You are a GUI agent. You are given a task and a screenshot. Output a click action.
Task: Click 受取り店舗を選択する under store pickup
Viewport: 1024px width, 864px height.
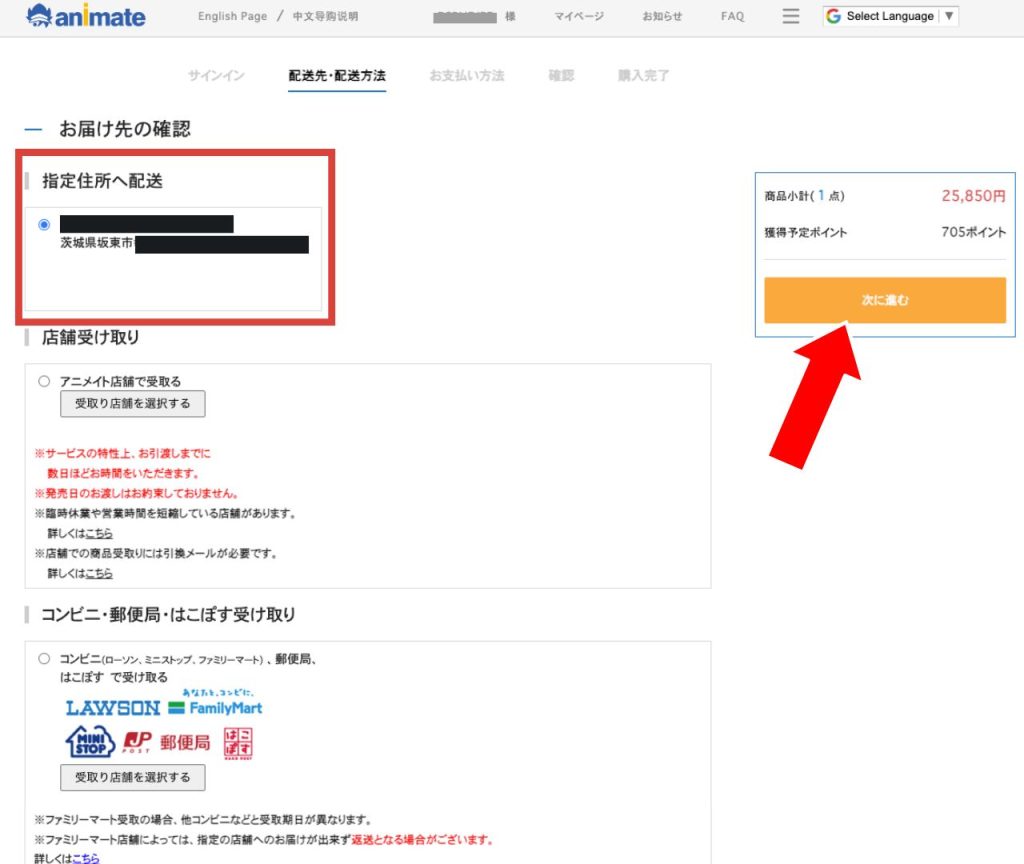(132, 404)
